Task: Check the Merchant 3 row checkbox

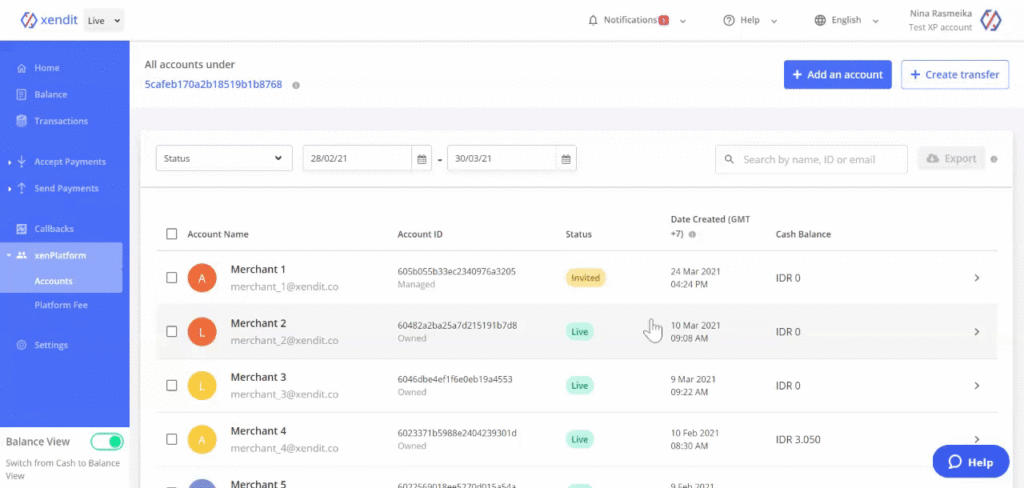Action: [x=171, y=385]
